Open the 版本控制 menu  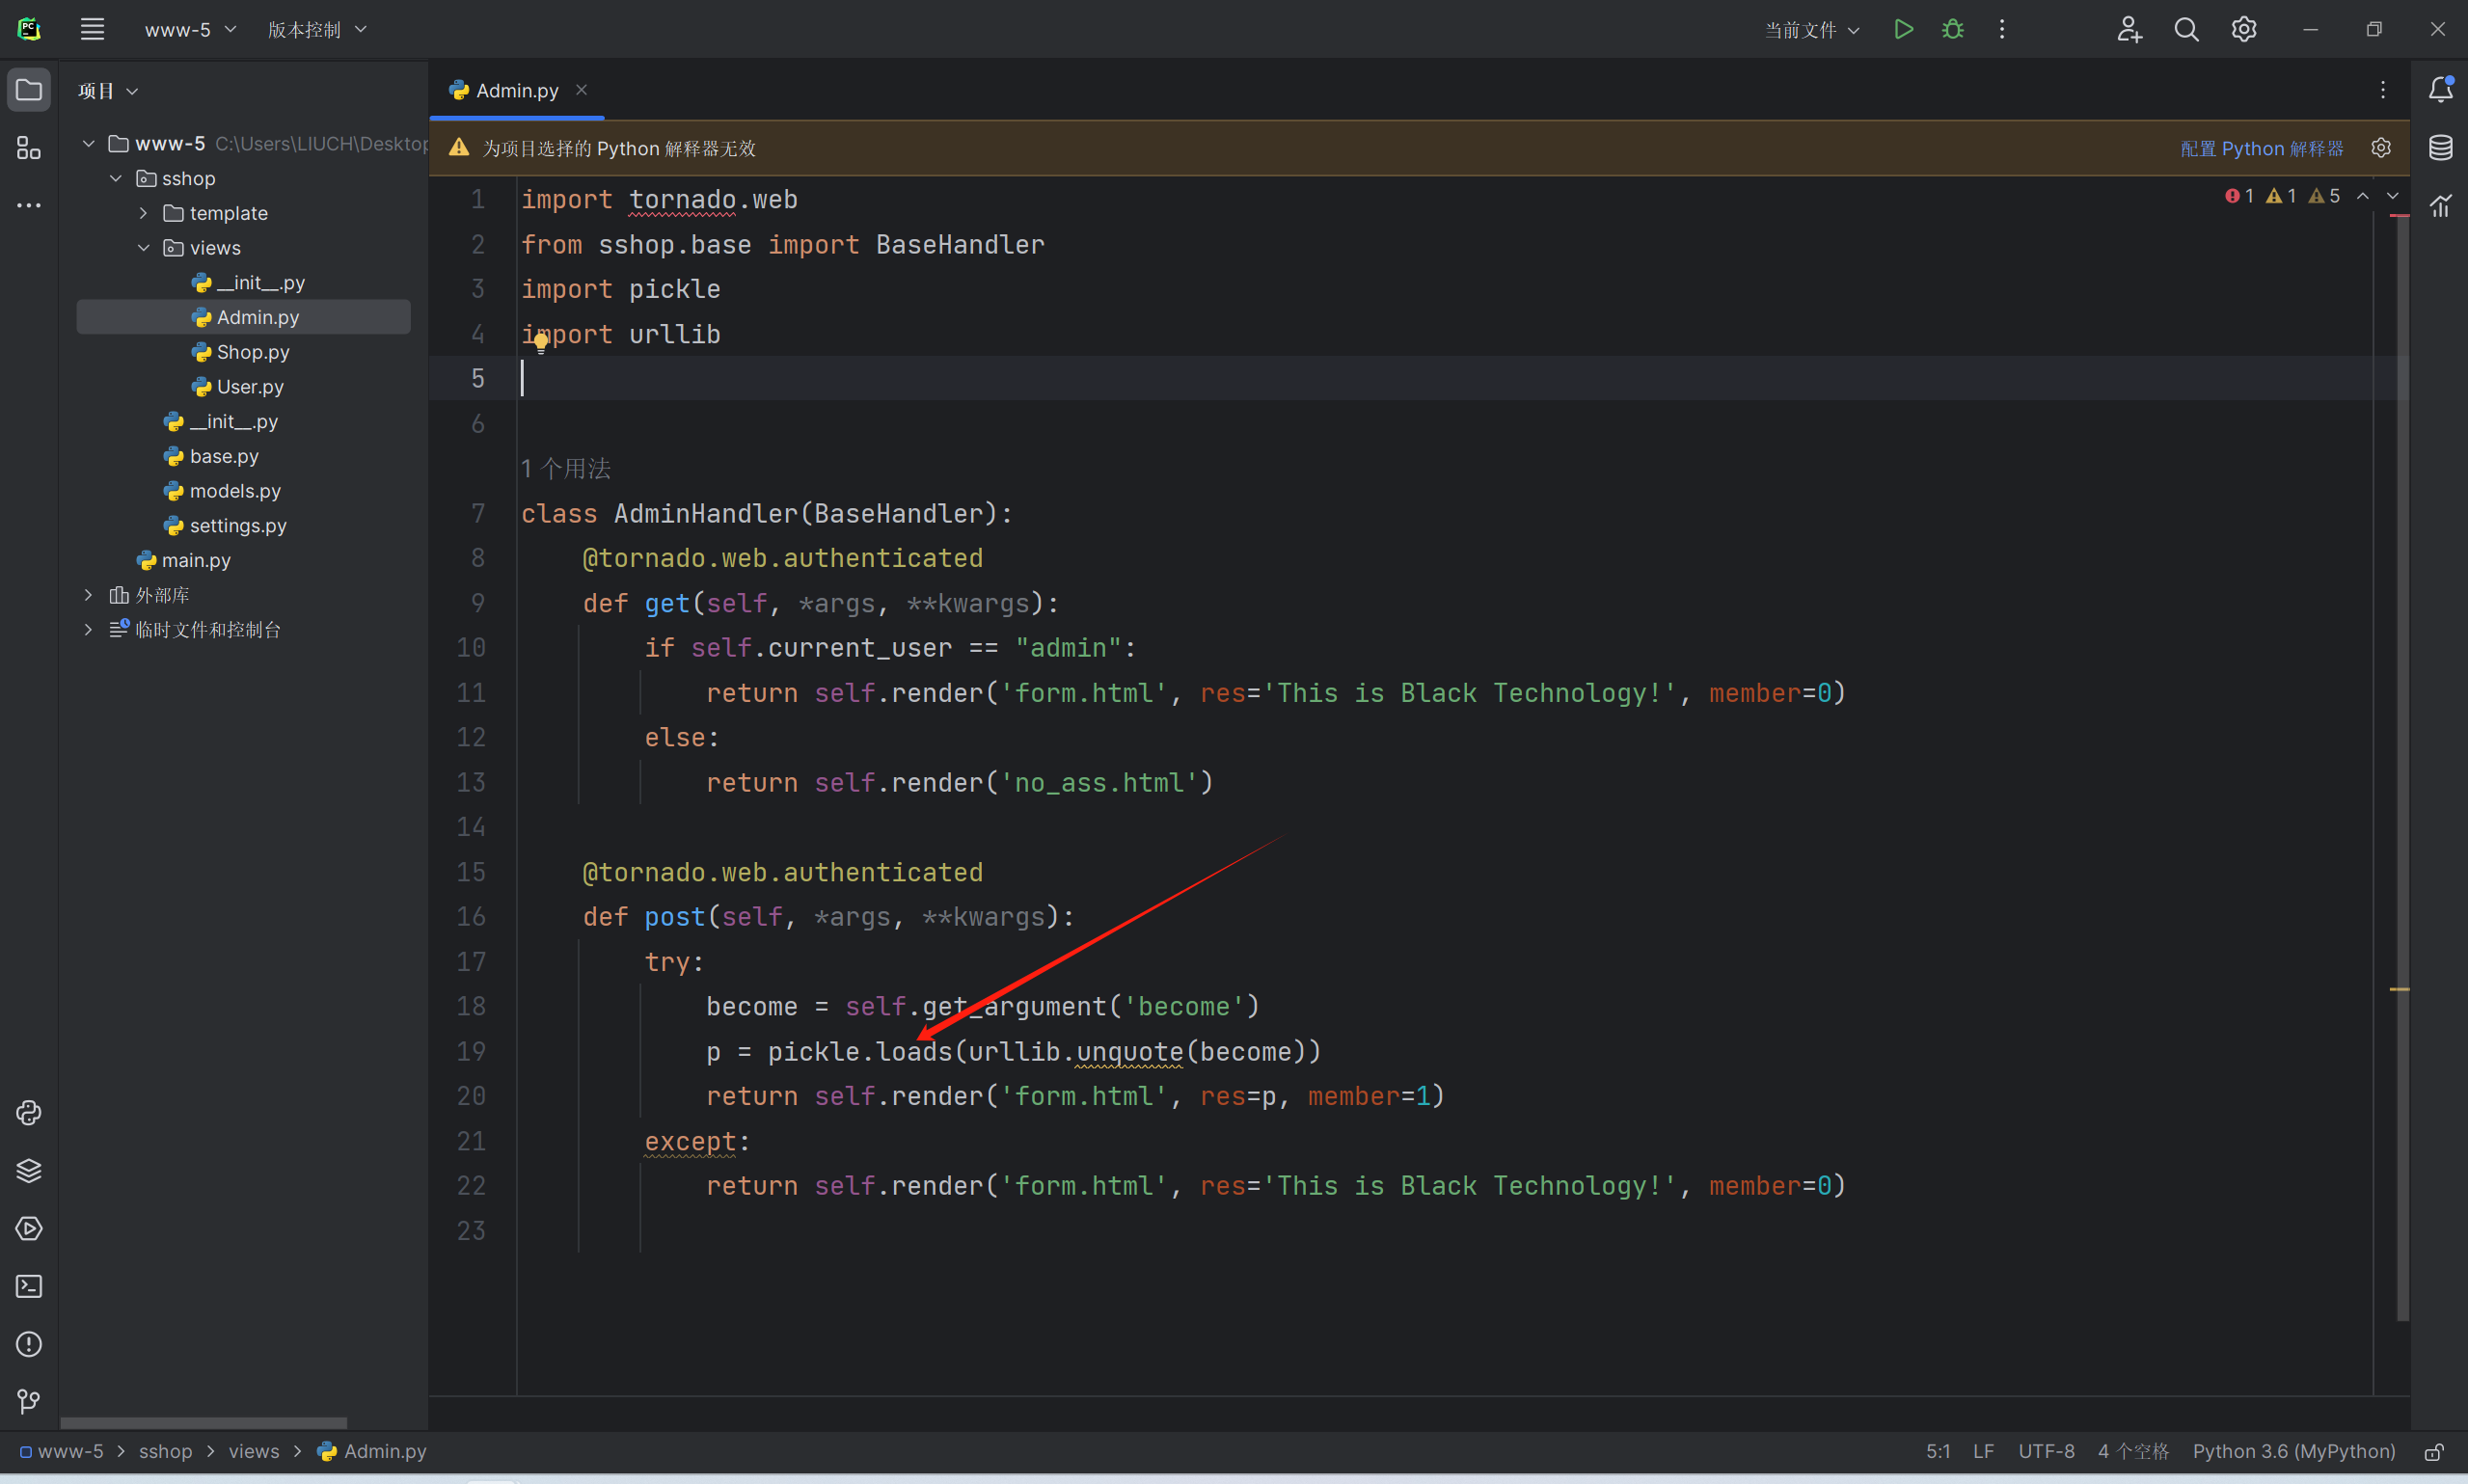coord(316,30)
